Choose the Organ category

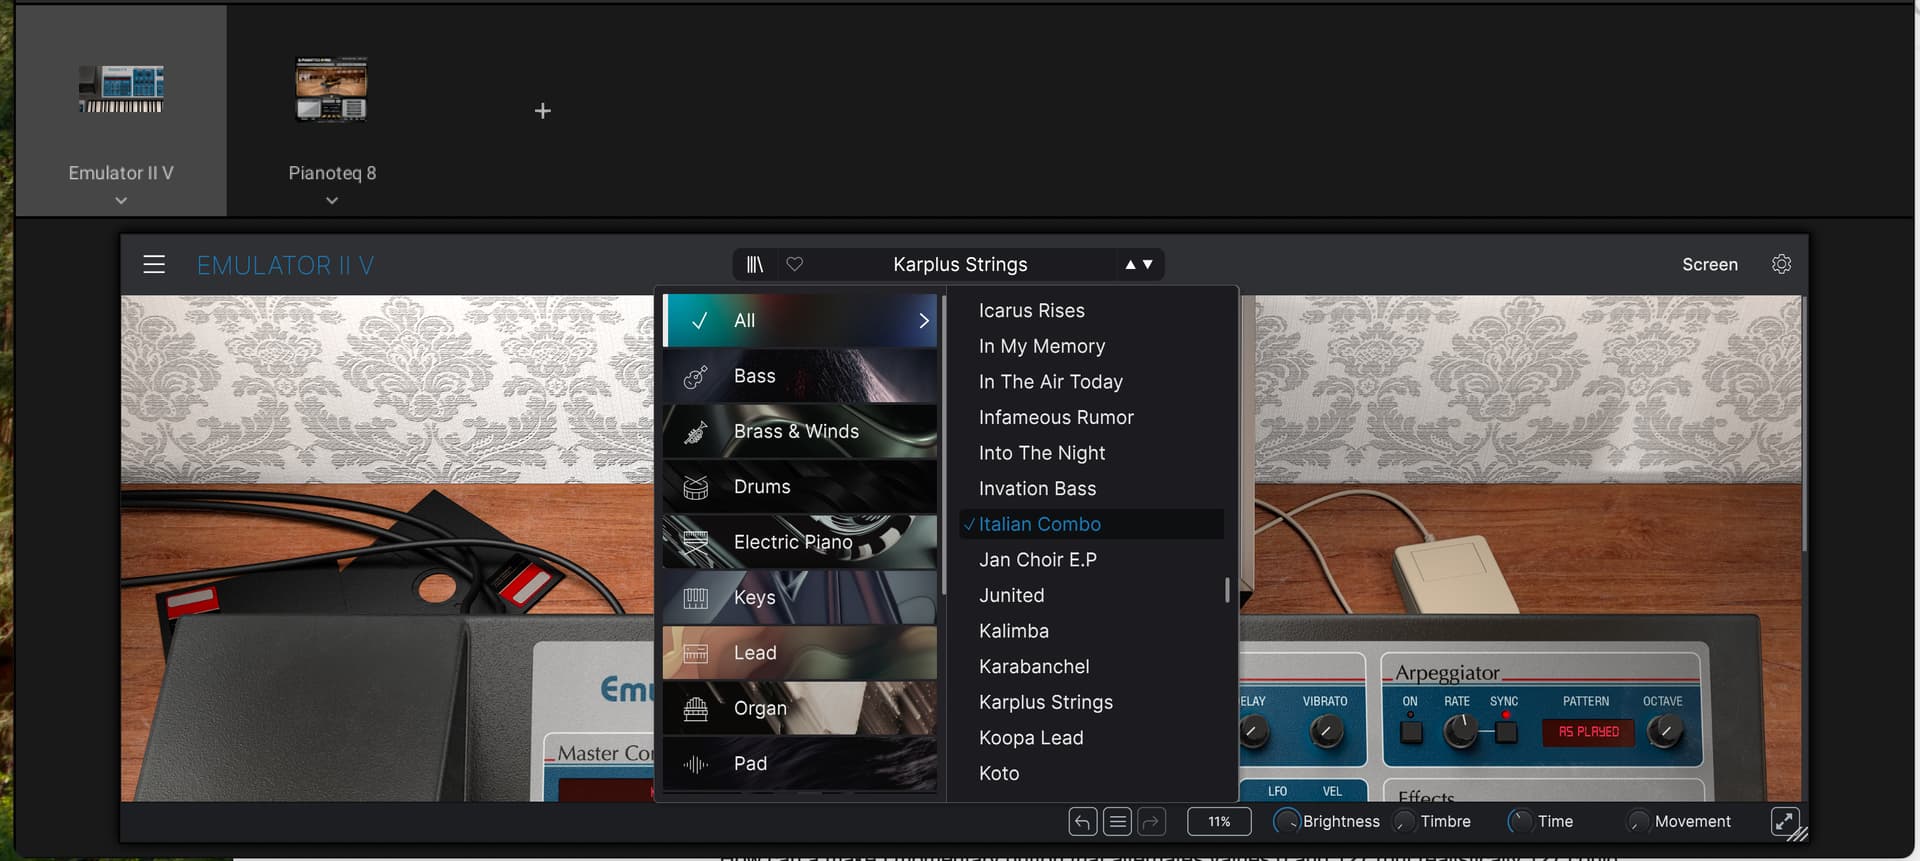click(800, 708)
